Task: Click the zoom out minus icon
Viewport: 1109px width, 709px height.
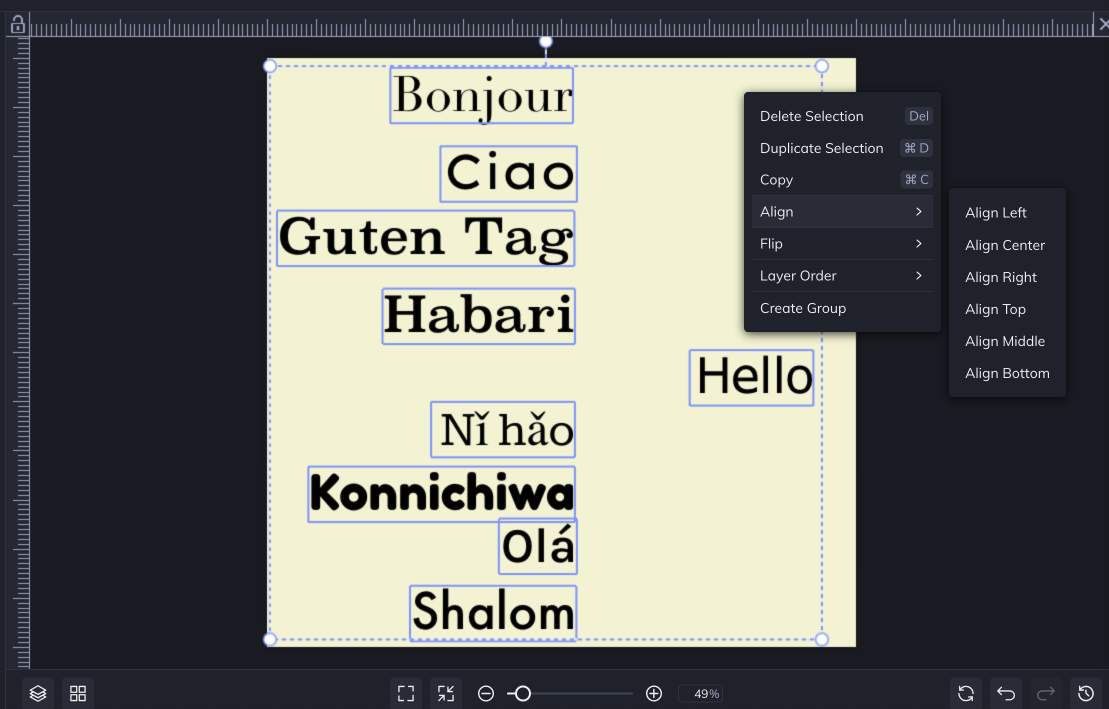Action: coord(486,693)
